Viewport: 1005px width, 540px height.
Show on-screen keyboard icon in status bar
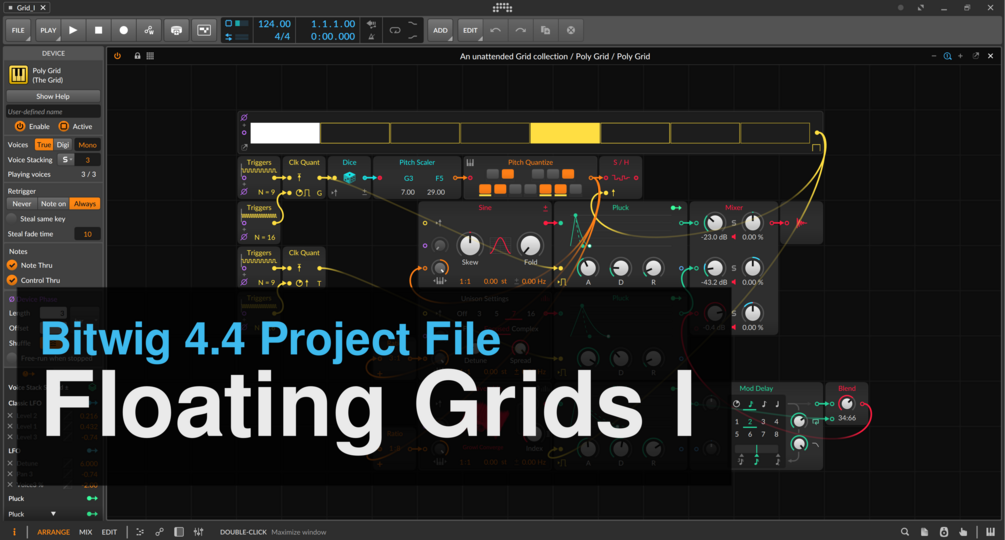(990, 532)
